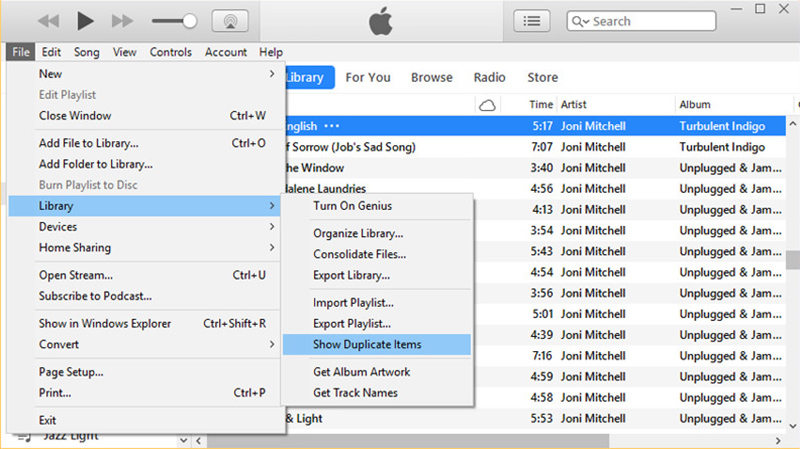Sort by the Album column header
800x449 pixels.
[694, 105]
